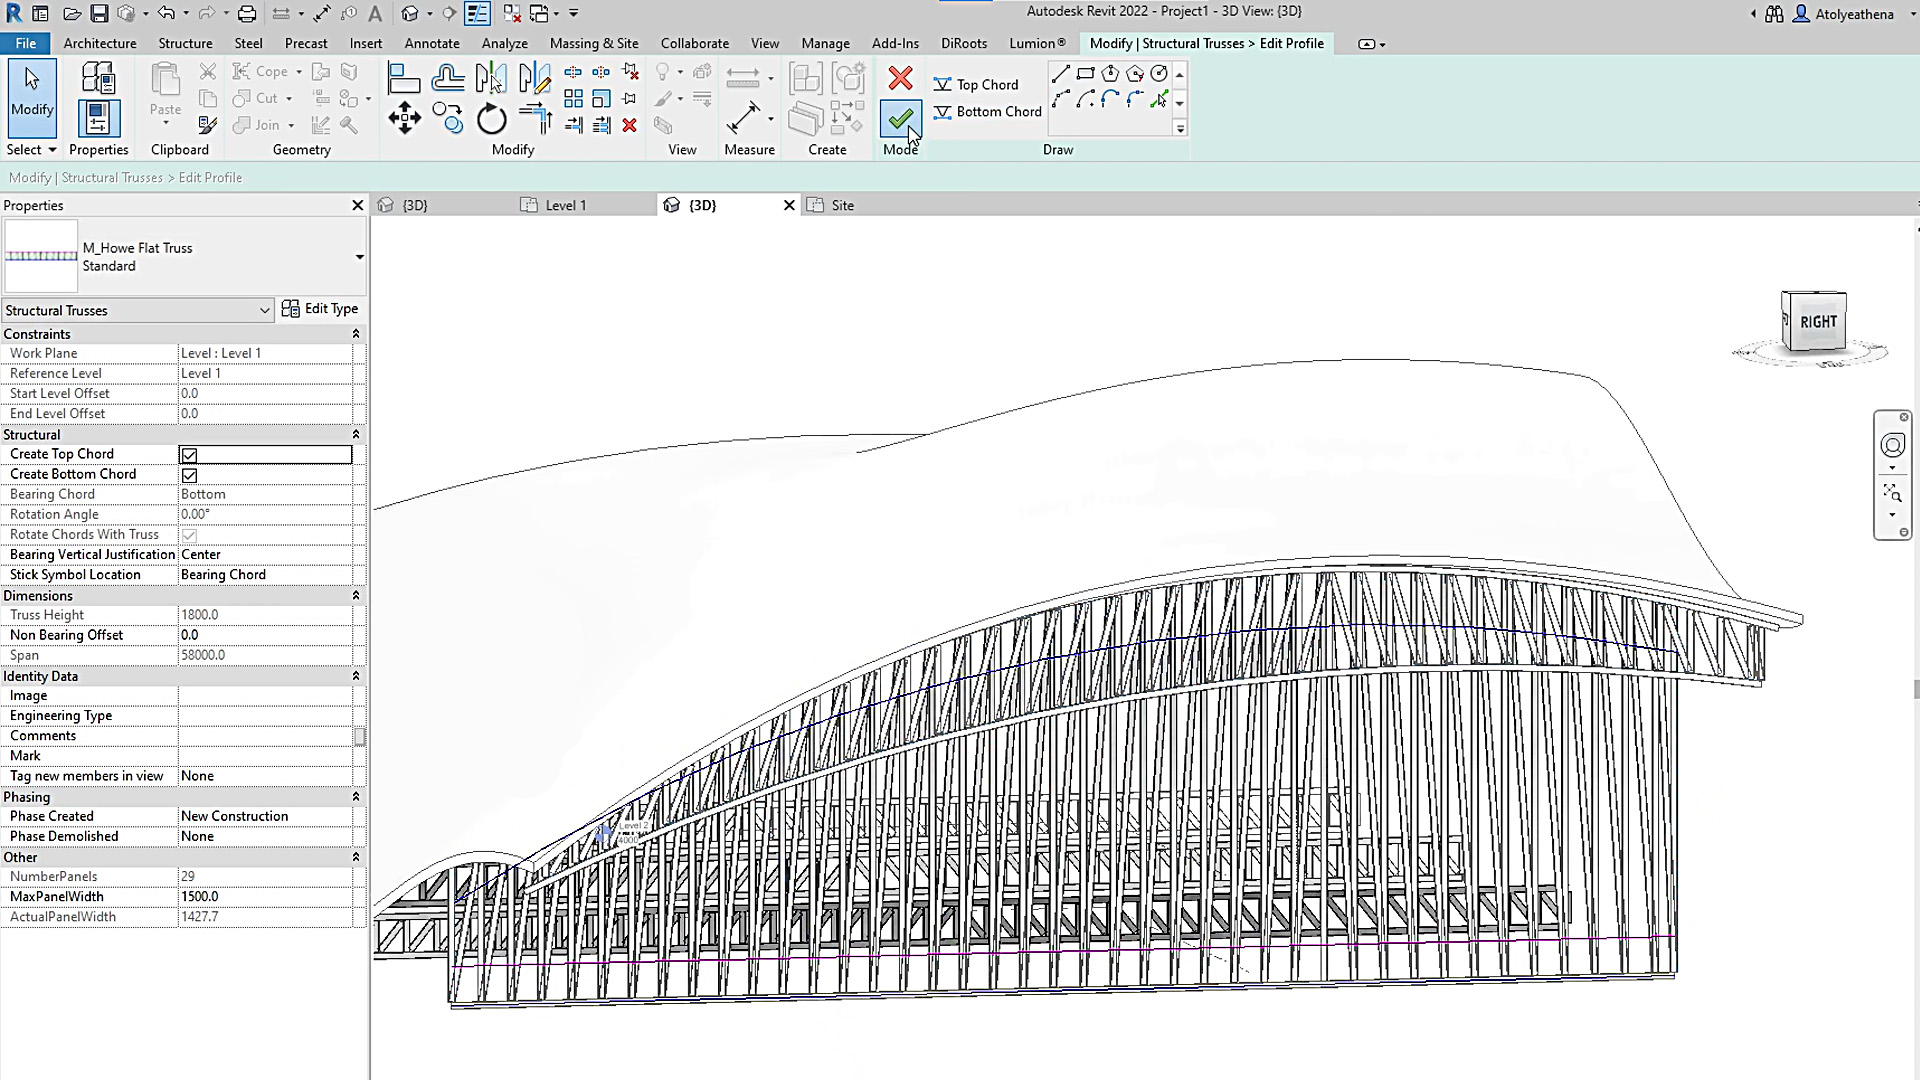Select the Trim/Extend Corner tool

(x=534, y=117)
